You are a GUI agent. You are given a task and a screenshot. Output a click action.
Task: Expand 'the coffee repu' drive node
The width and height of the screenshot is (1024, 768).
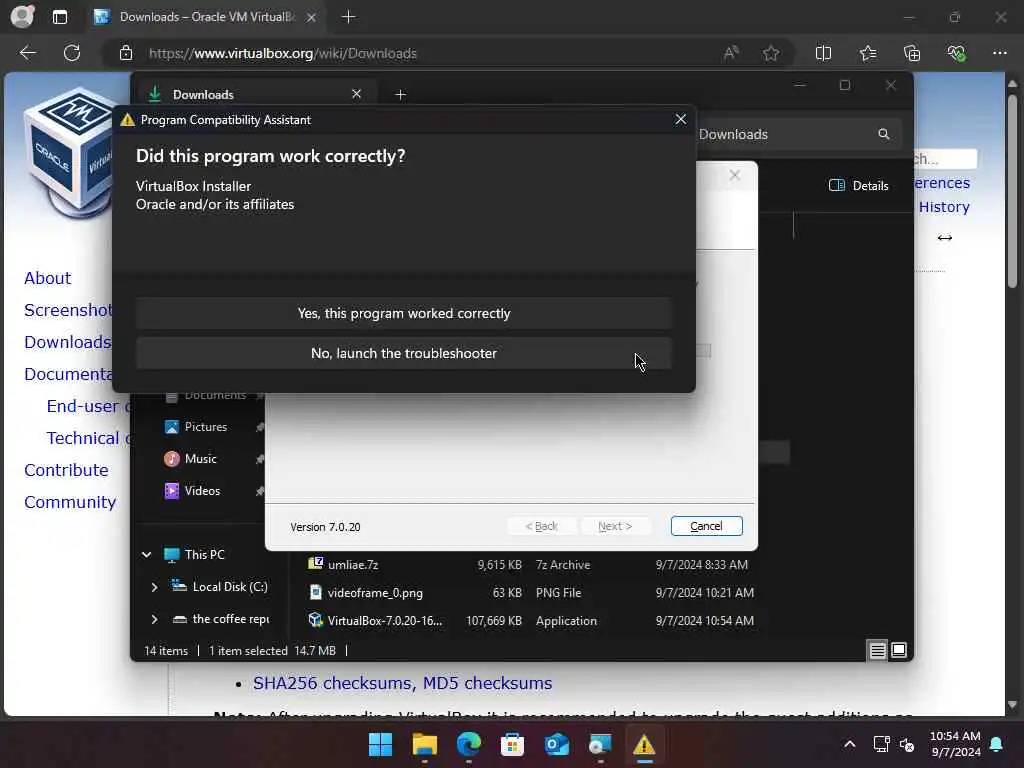pyautogui.click(x=154, y=619)
